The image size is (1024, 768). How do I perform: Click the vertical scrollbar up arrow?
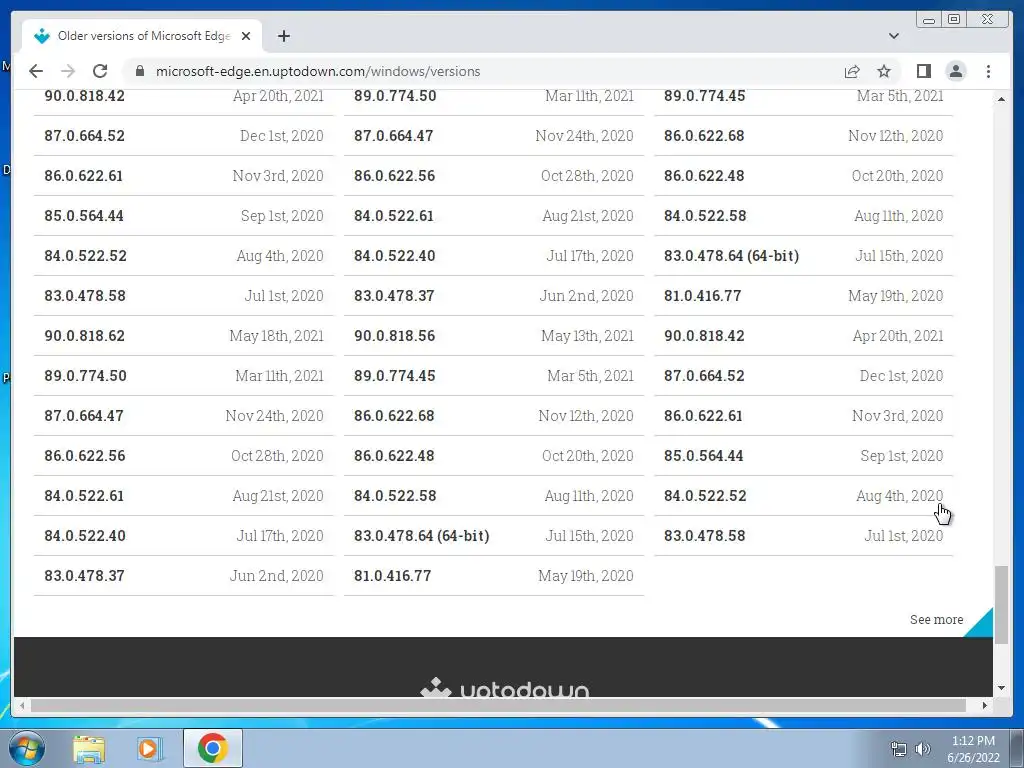pos(1001,99)
